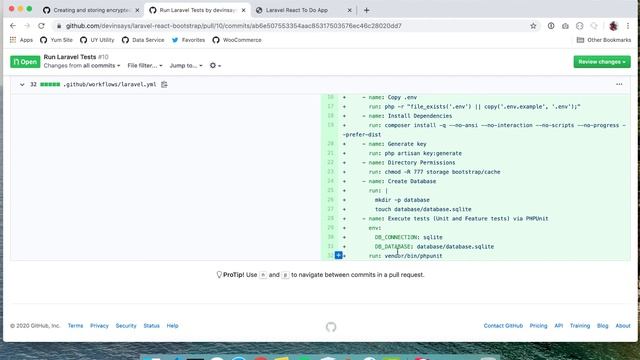Viewport: 640px width, 360px height.
Task: Close the 'Creating and storing encrypted' tab
Action: point(137,10)
